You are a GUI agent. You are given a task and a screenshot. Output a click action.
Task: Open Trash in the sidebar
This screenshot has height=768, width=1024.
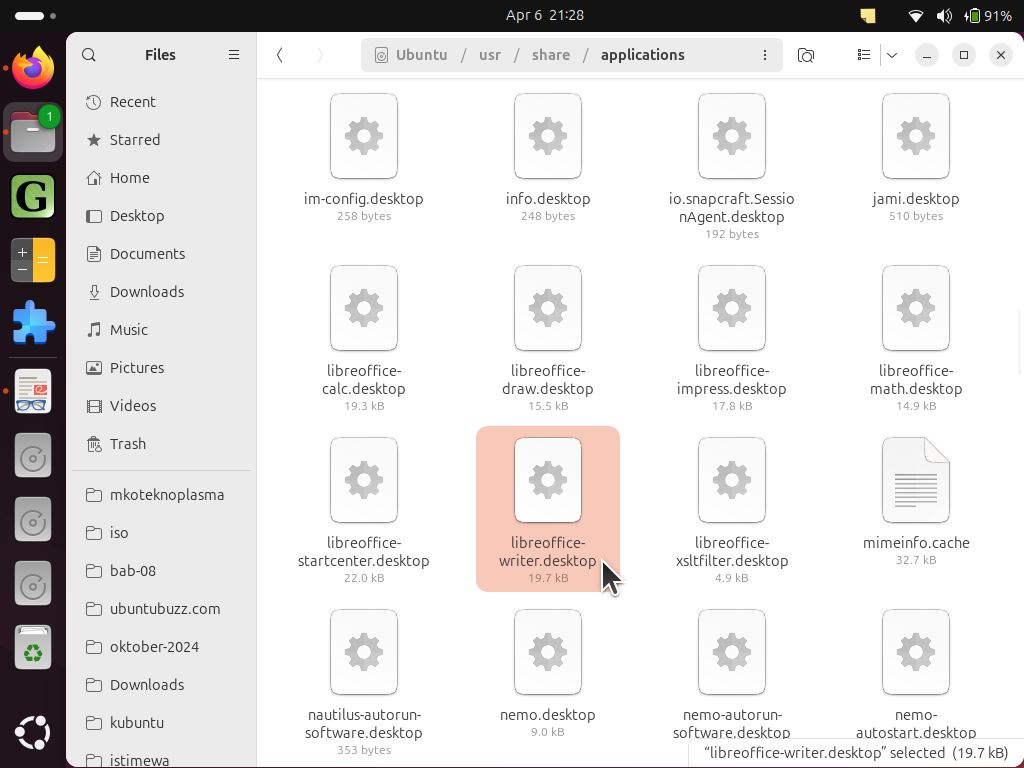point(161,443)
